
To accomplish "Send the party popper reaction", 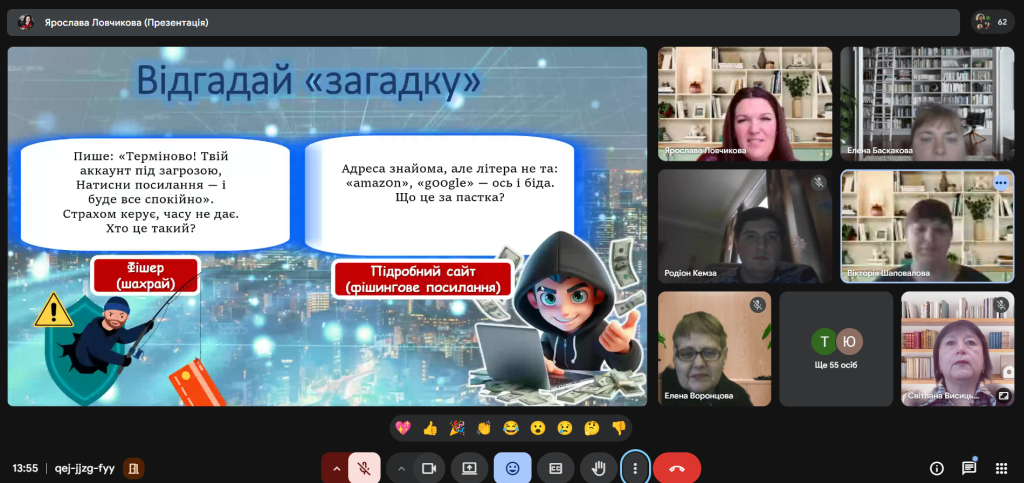I will click(457, 428).
